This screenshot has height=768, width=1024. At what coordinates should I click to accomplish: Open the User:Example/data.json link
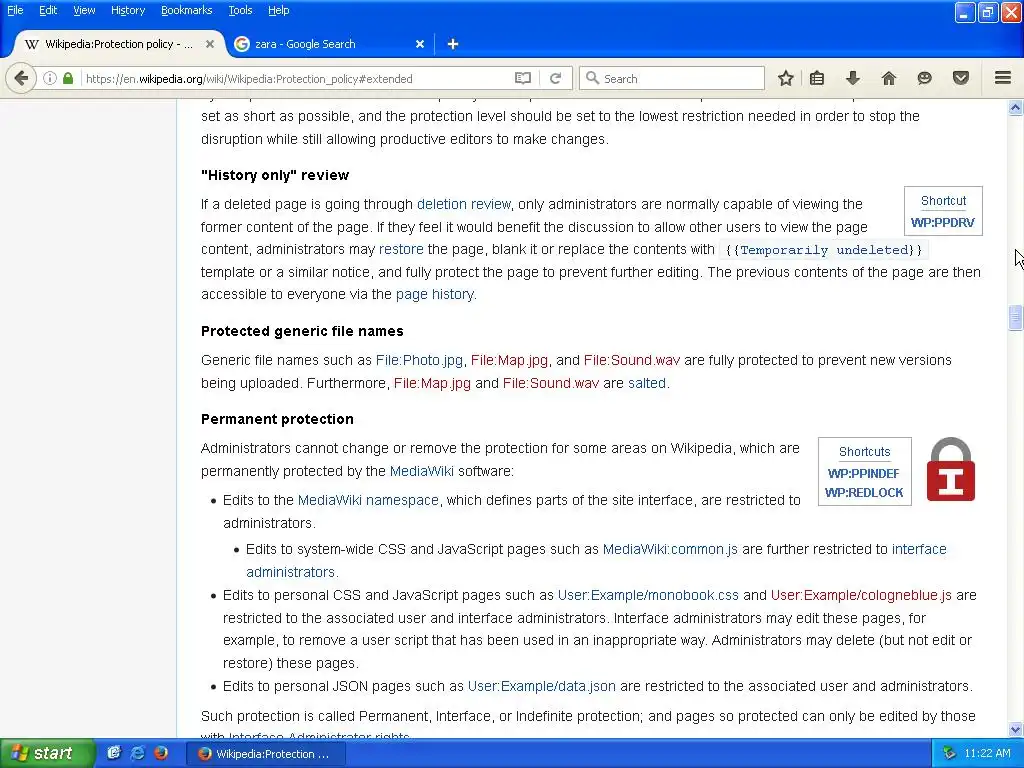541,686
